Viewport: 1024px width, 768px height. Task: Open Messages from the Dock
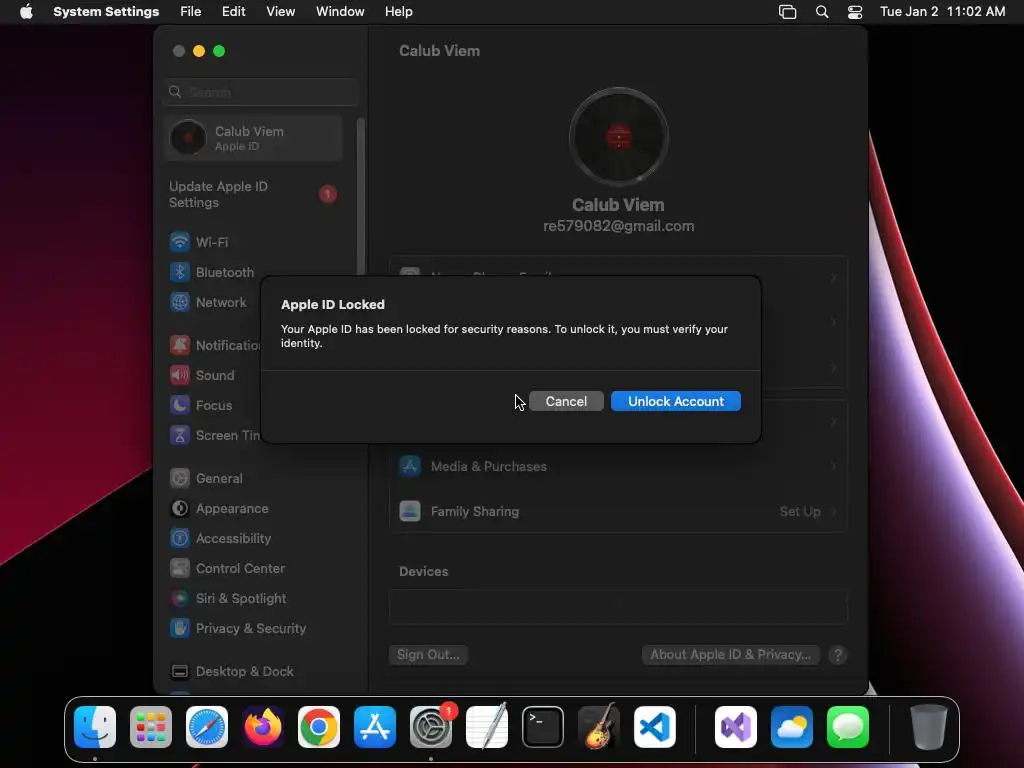click(848, 727)
